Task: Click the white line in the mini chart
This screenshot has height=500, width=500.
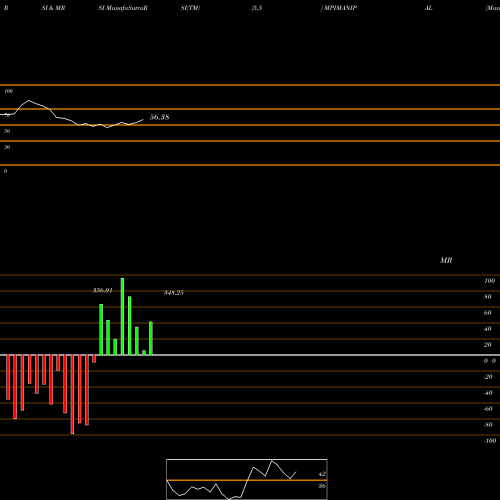Action: click(x=231, y=480)
